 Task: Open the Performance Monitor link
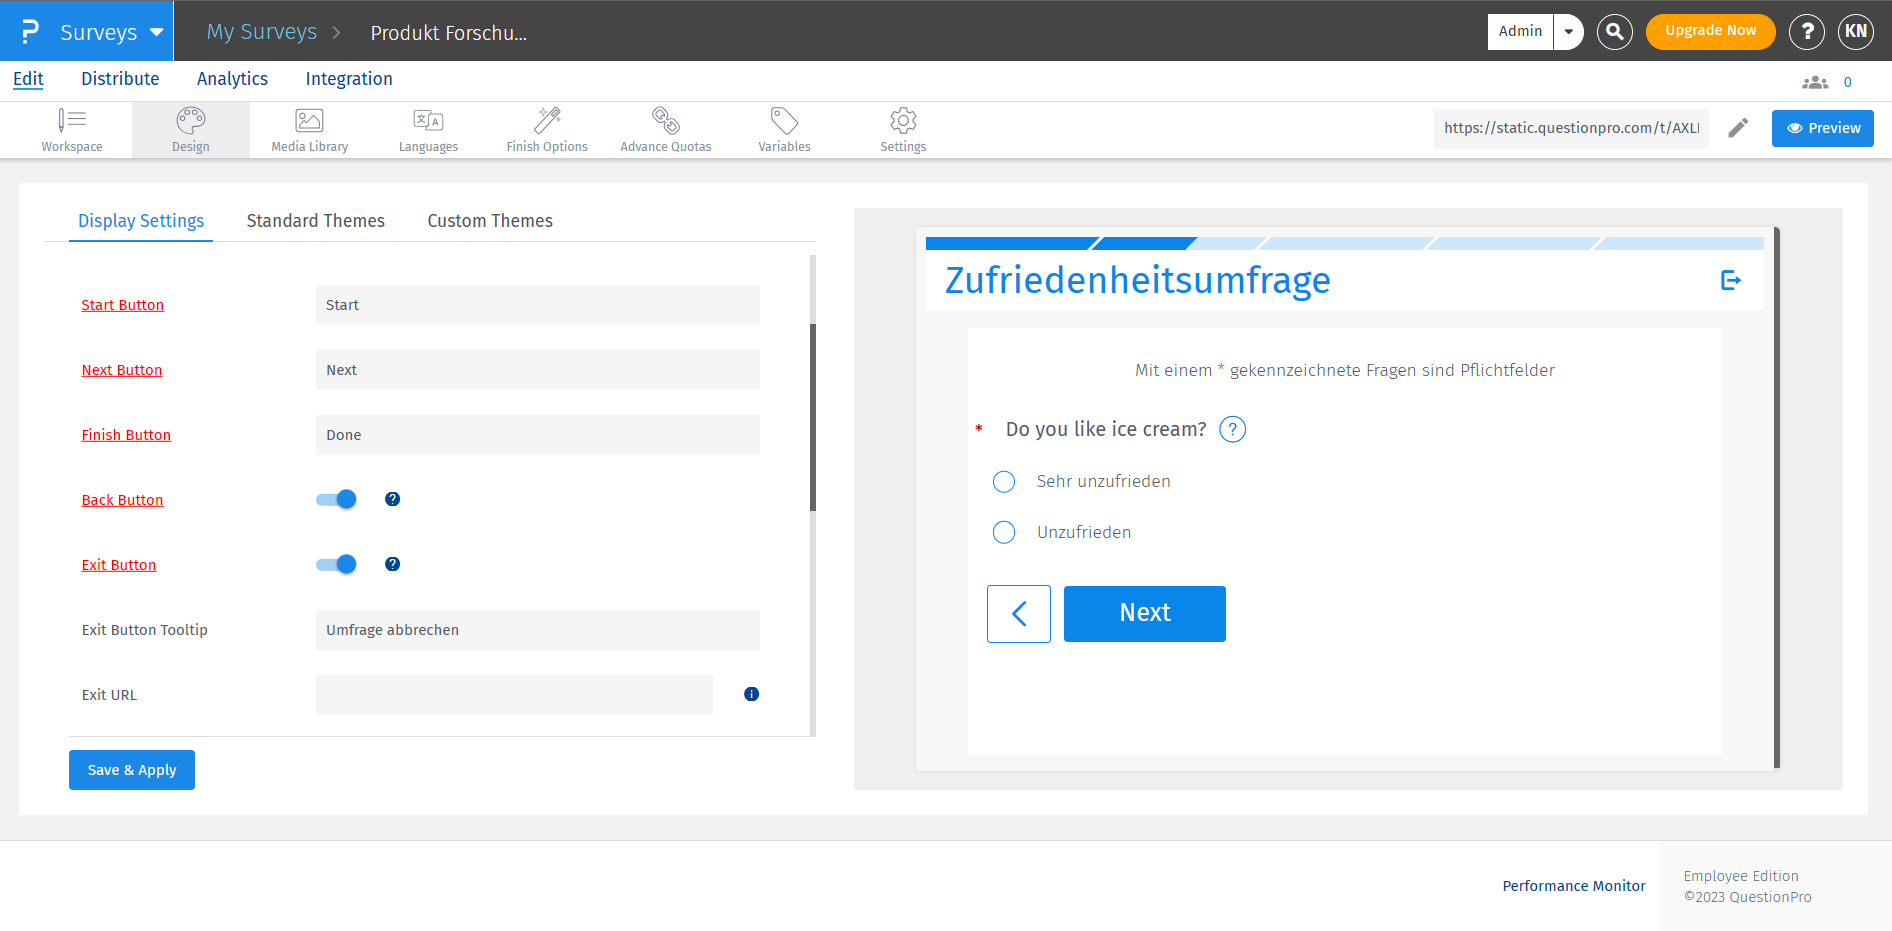(x=1574, y=886)
